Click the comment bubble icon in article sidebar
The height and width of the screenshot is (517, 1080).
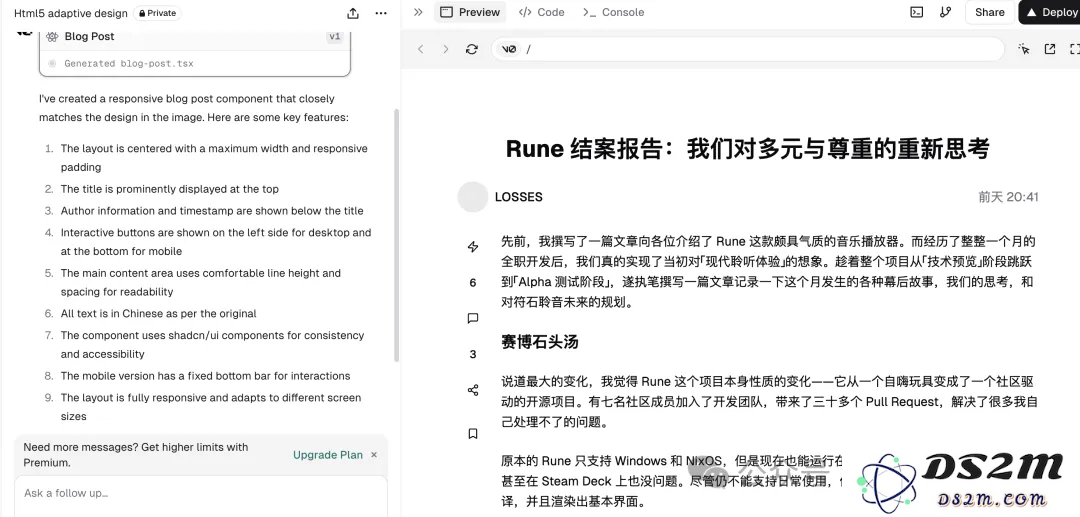click(472, 318)
